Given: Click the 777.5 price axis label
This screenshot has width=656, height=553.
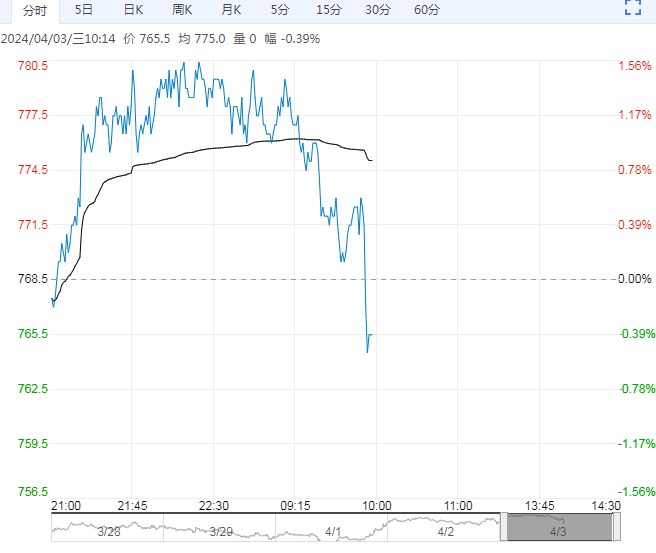Looking at the screenshot, I should pos(33,115).
